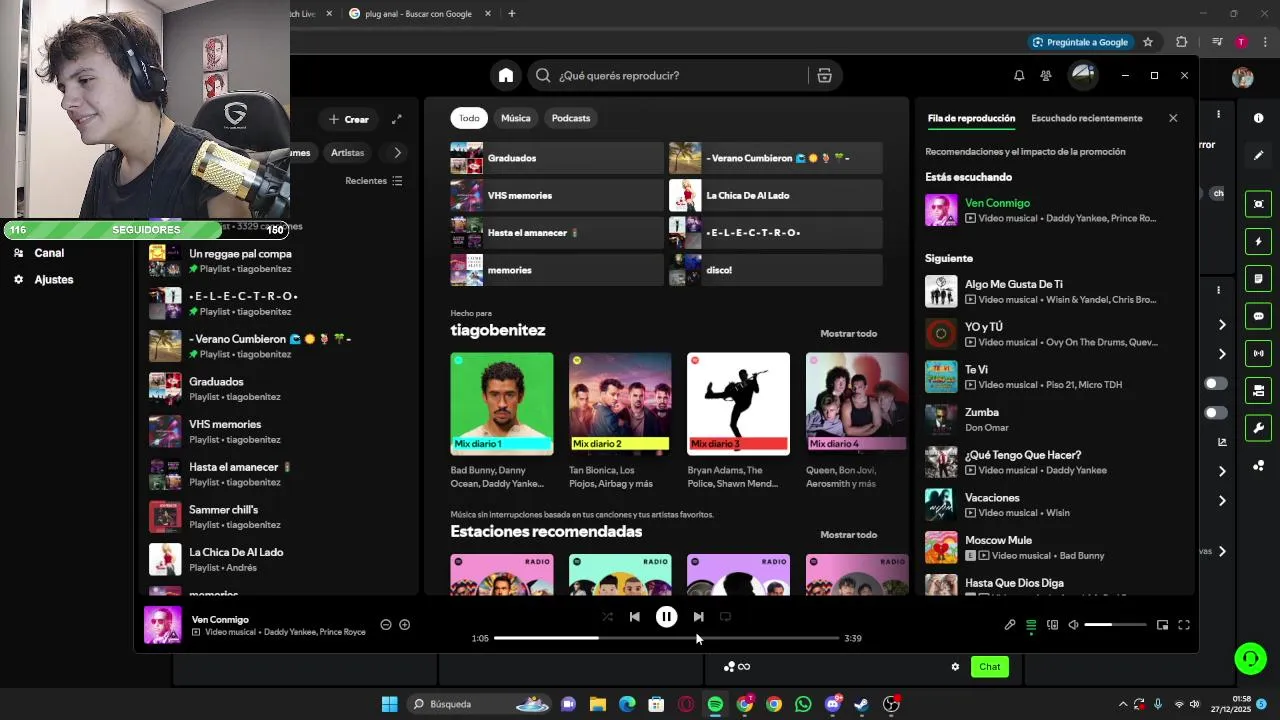
Task: Select the Música filter chip
Action: point(516,118)
